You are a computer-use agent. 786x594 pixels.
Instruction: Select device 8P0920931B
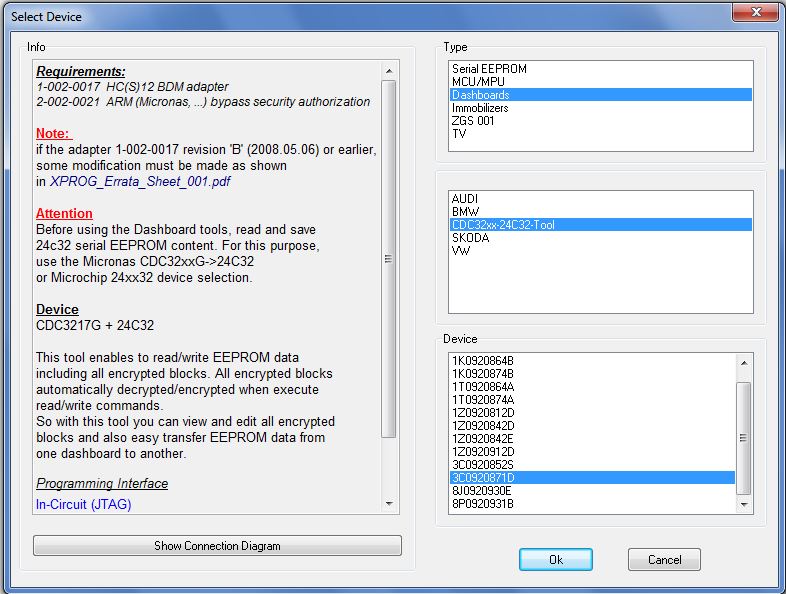[x=593, y=504]
